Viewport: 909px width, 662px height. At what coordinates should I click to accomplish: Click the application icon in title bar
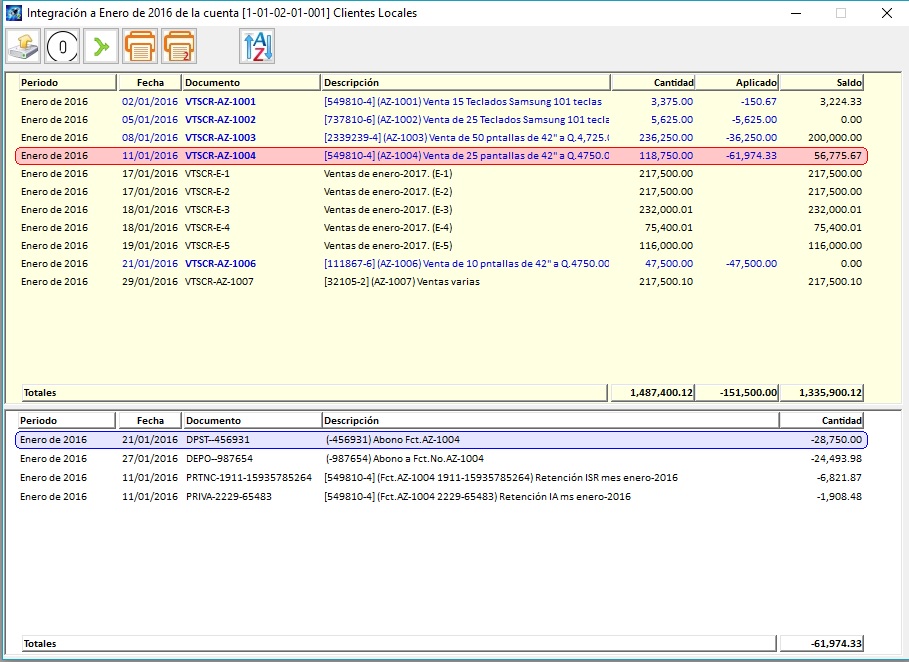coord(13,13)
